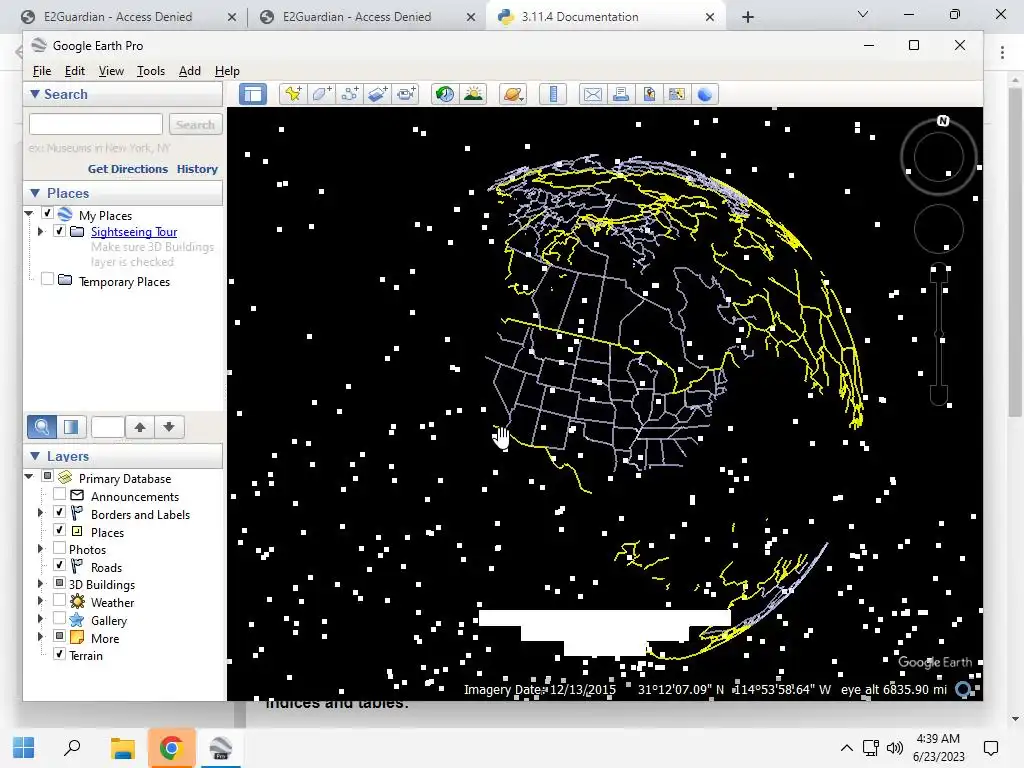Open search History link
Screen dimensions: 1024x768
click(197, 168)
